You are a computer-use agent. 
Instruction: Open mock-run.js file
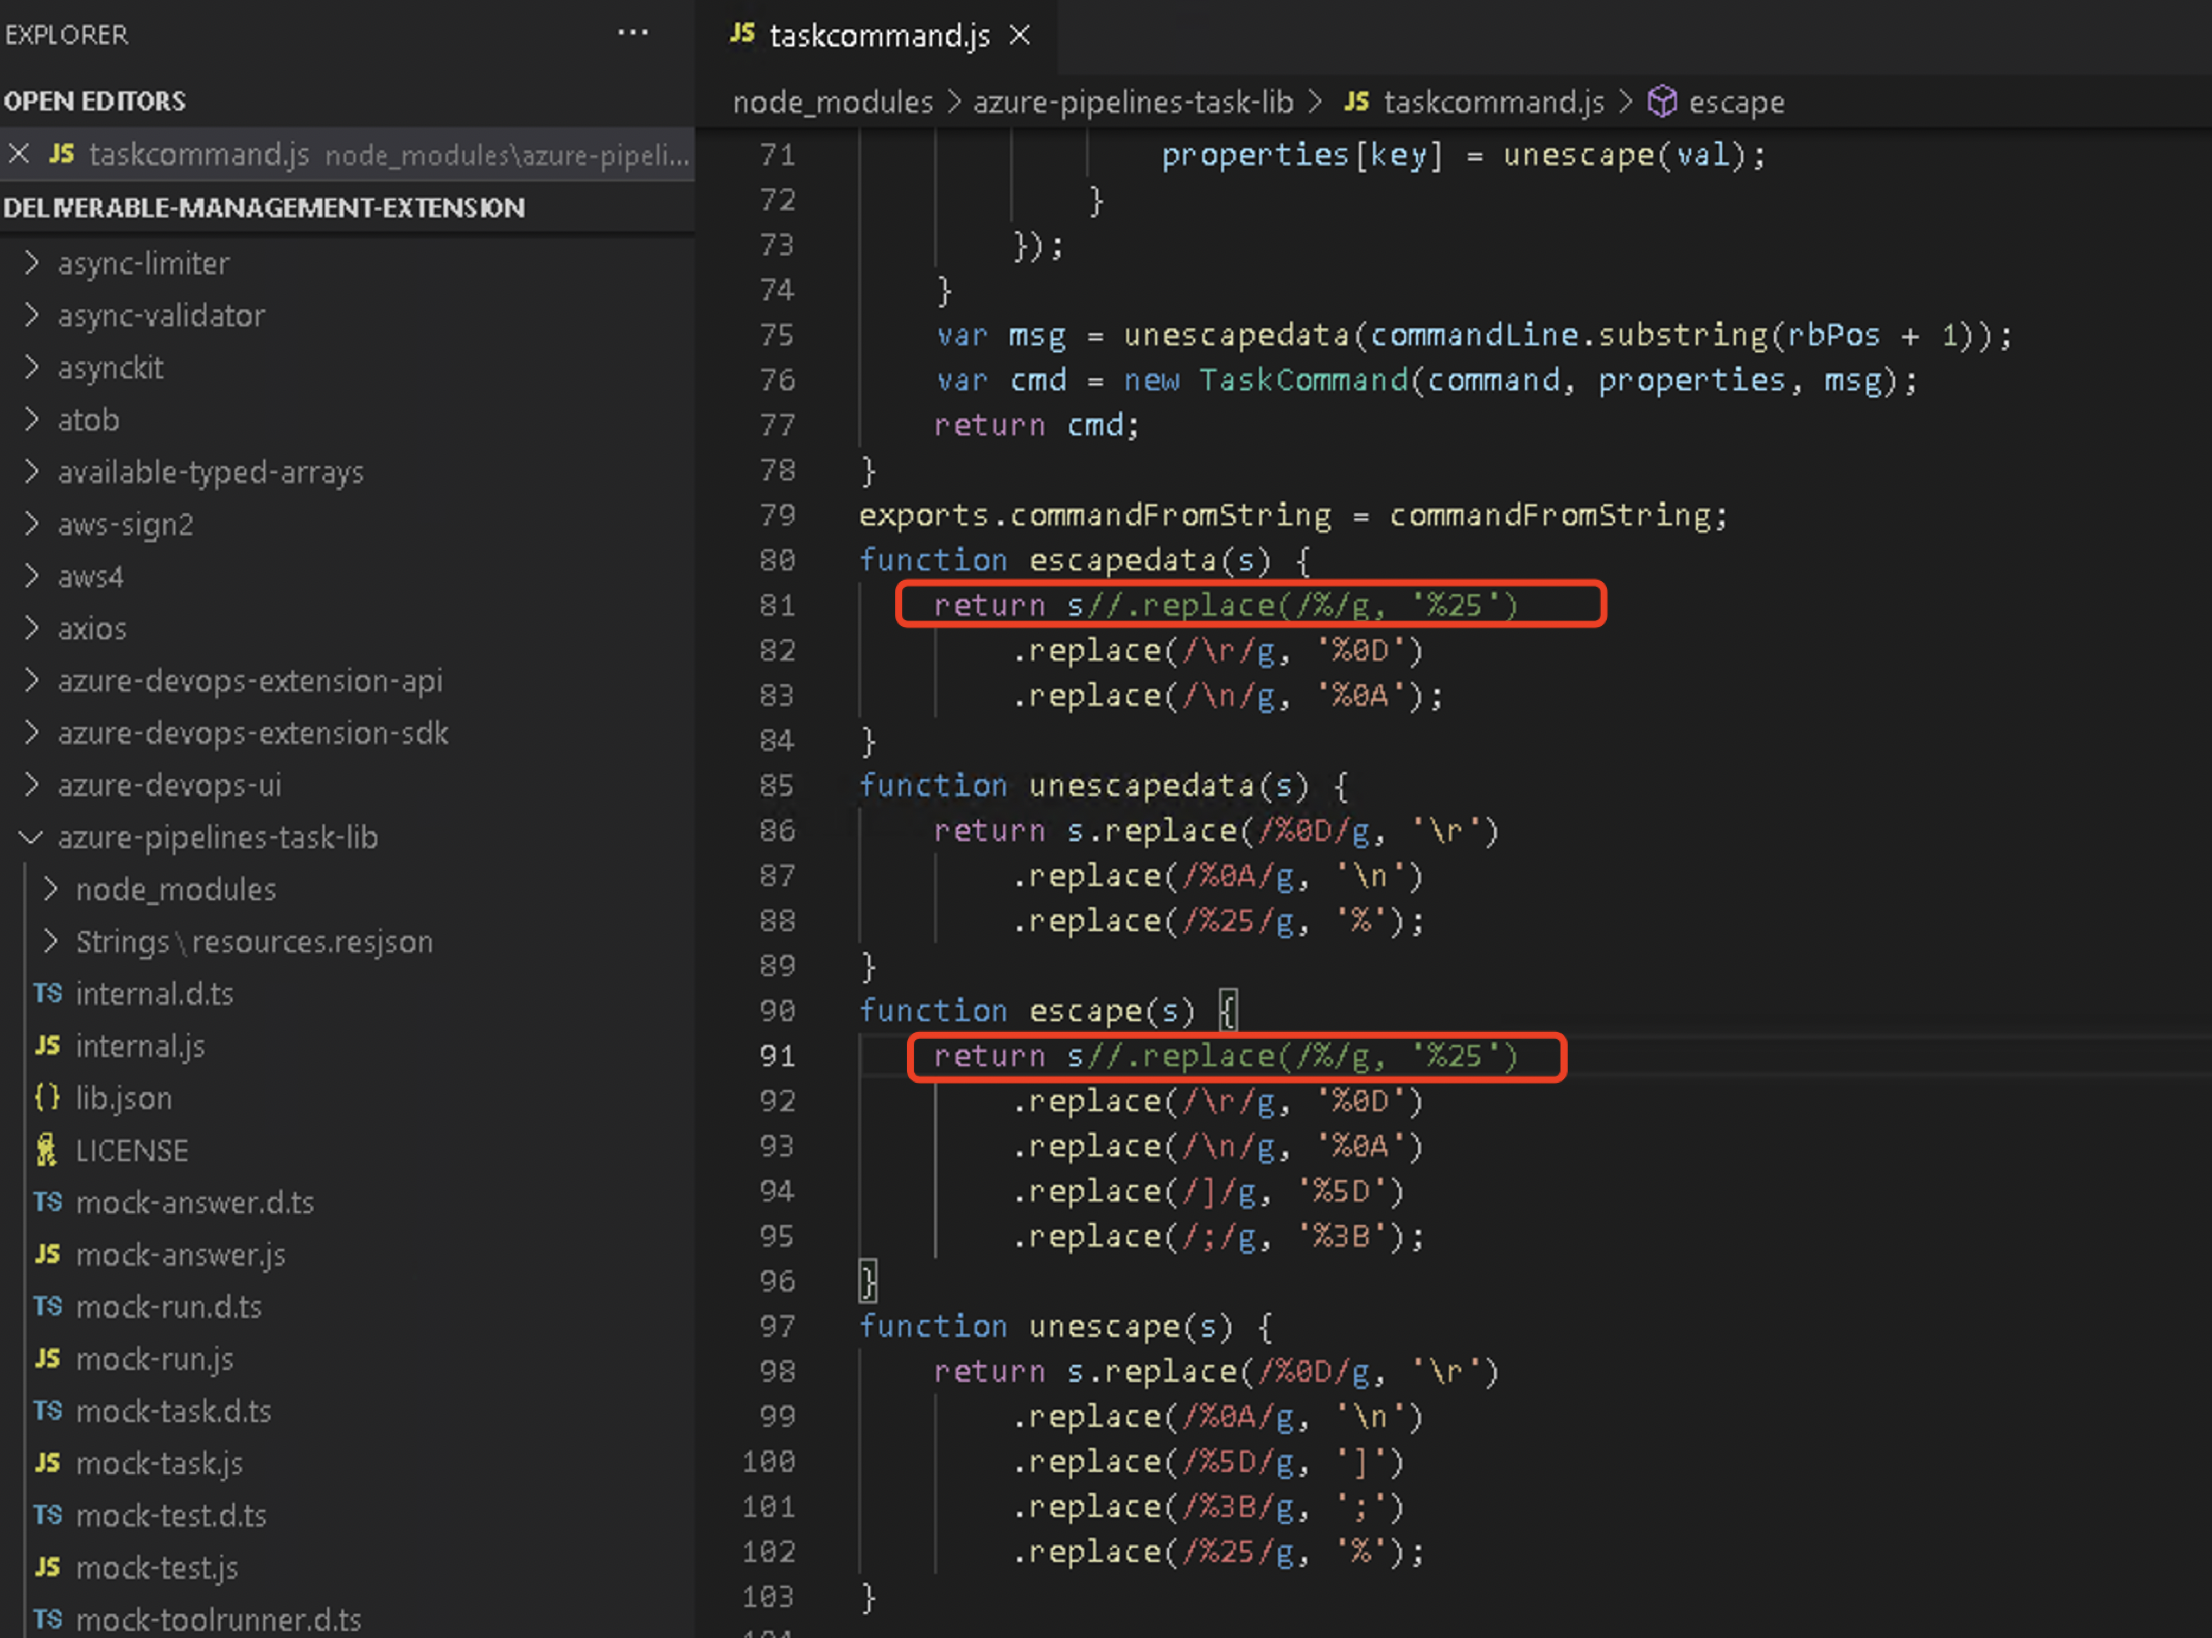[155, 1360]
